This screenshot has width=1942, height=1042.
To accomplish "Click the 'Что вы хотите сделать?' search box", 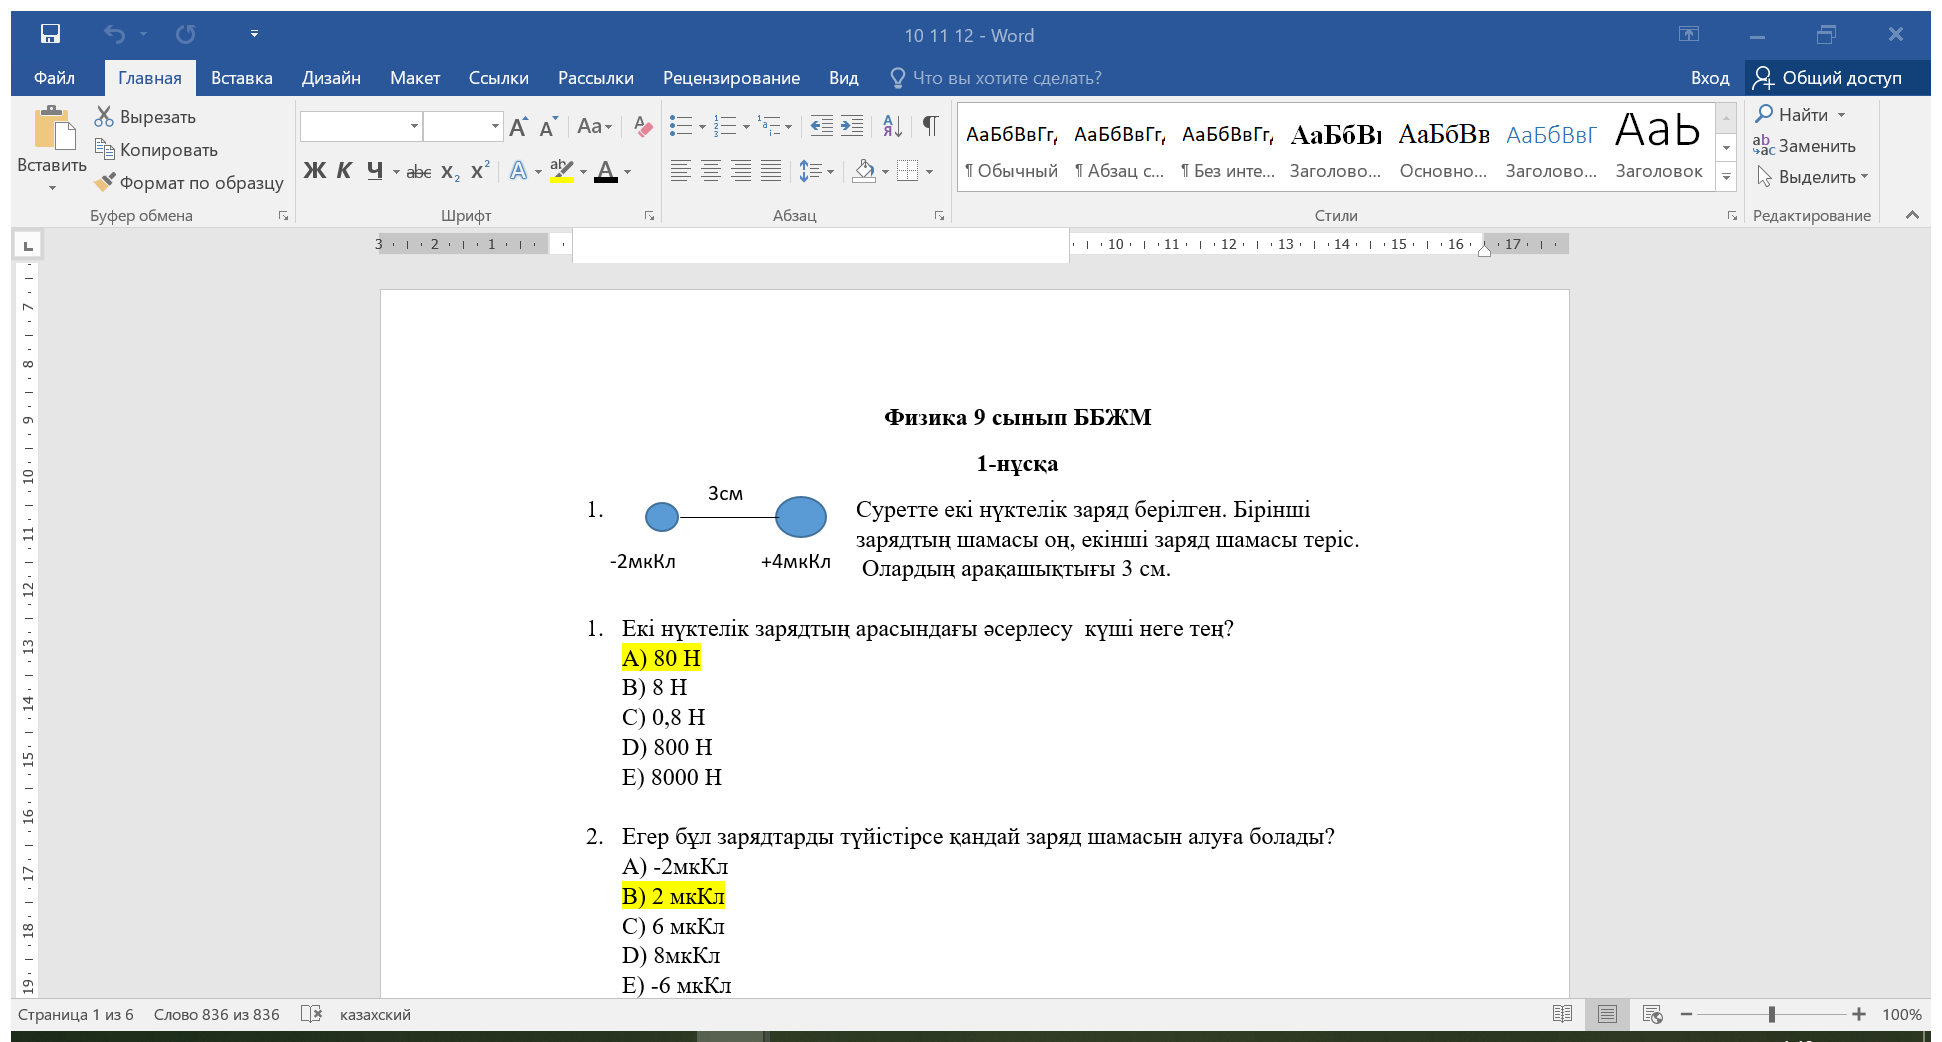I will 1006,78.
